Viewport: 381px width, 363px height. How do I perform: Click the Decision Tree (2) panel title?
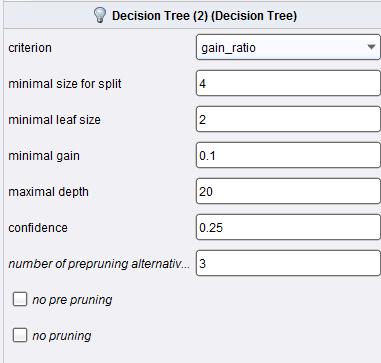point(204,16)
